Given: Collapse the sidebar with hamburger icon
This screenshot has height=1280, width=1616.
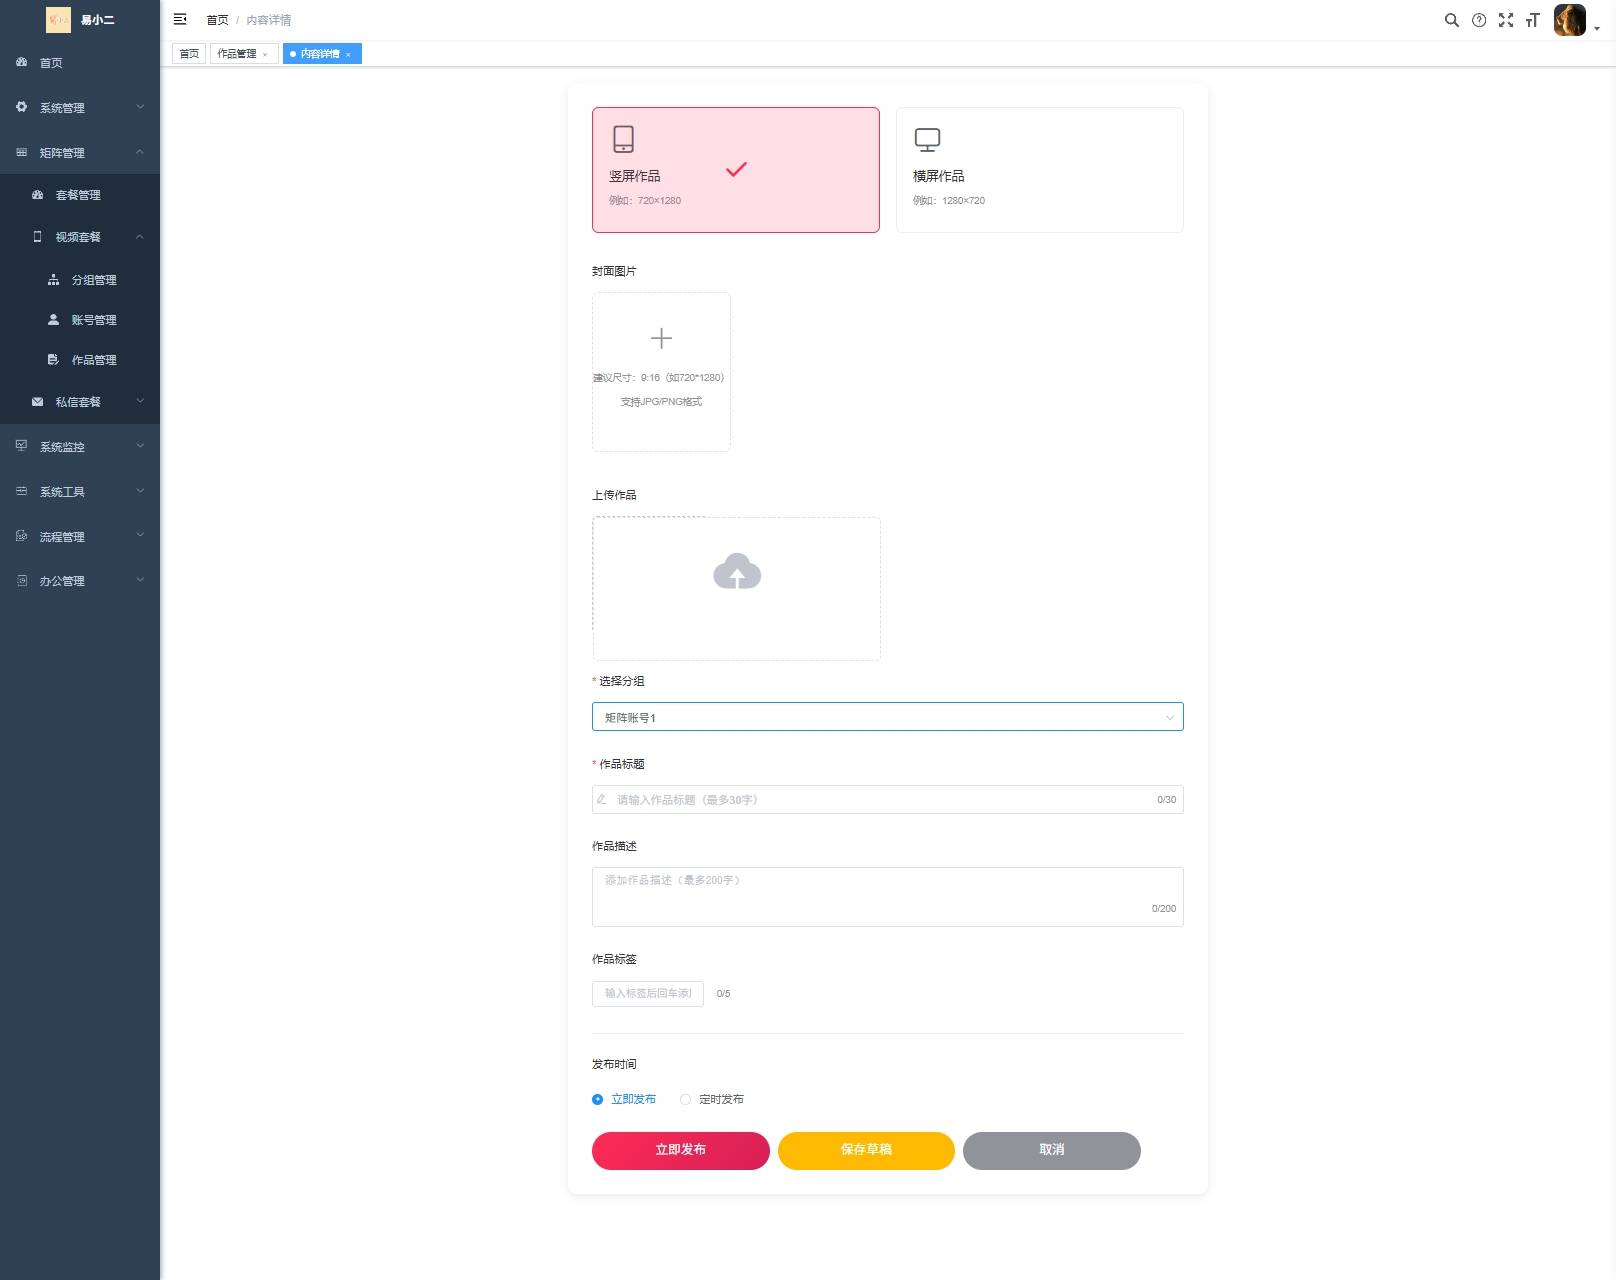Looking at the screenshot, I should click(x=180, y=19).
